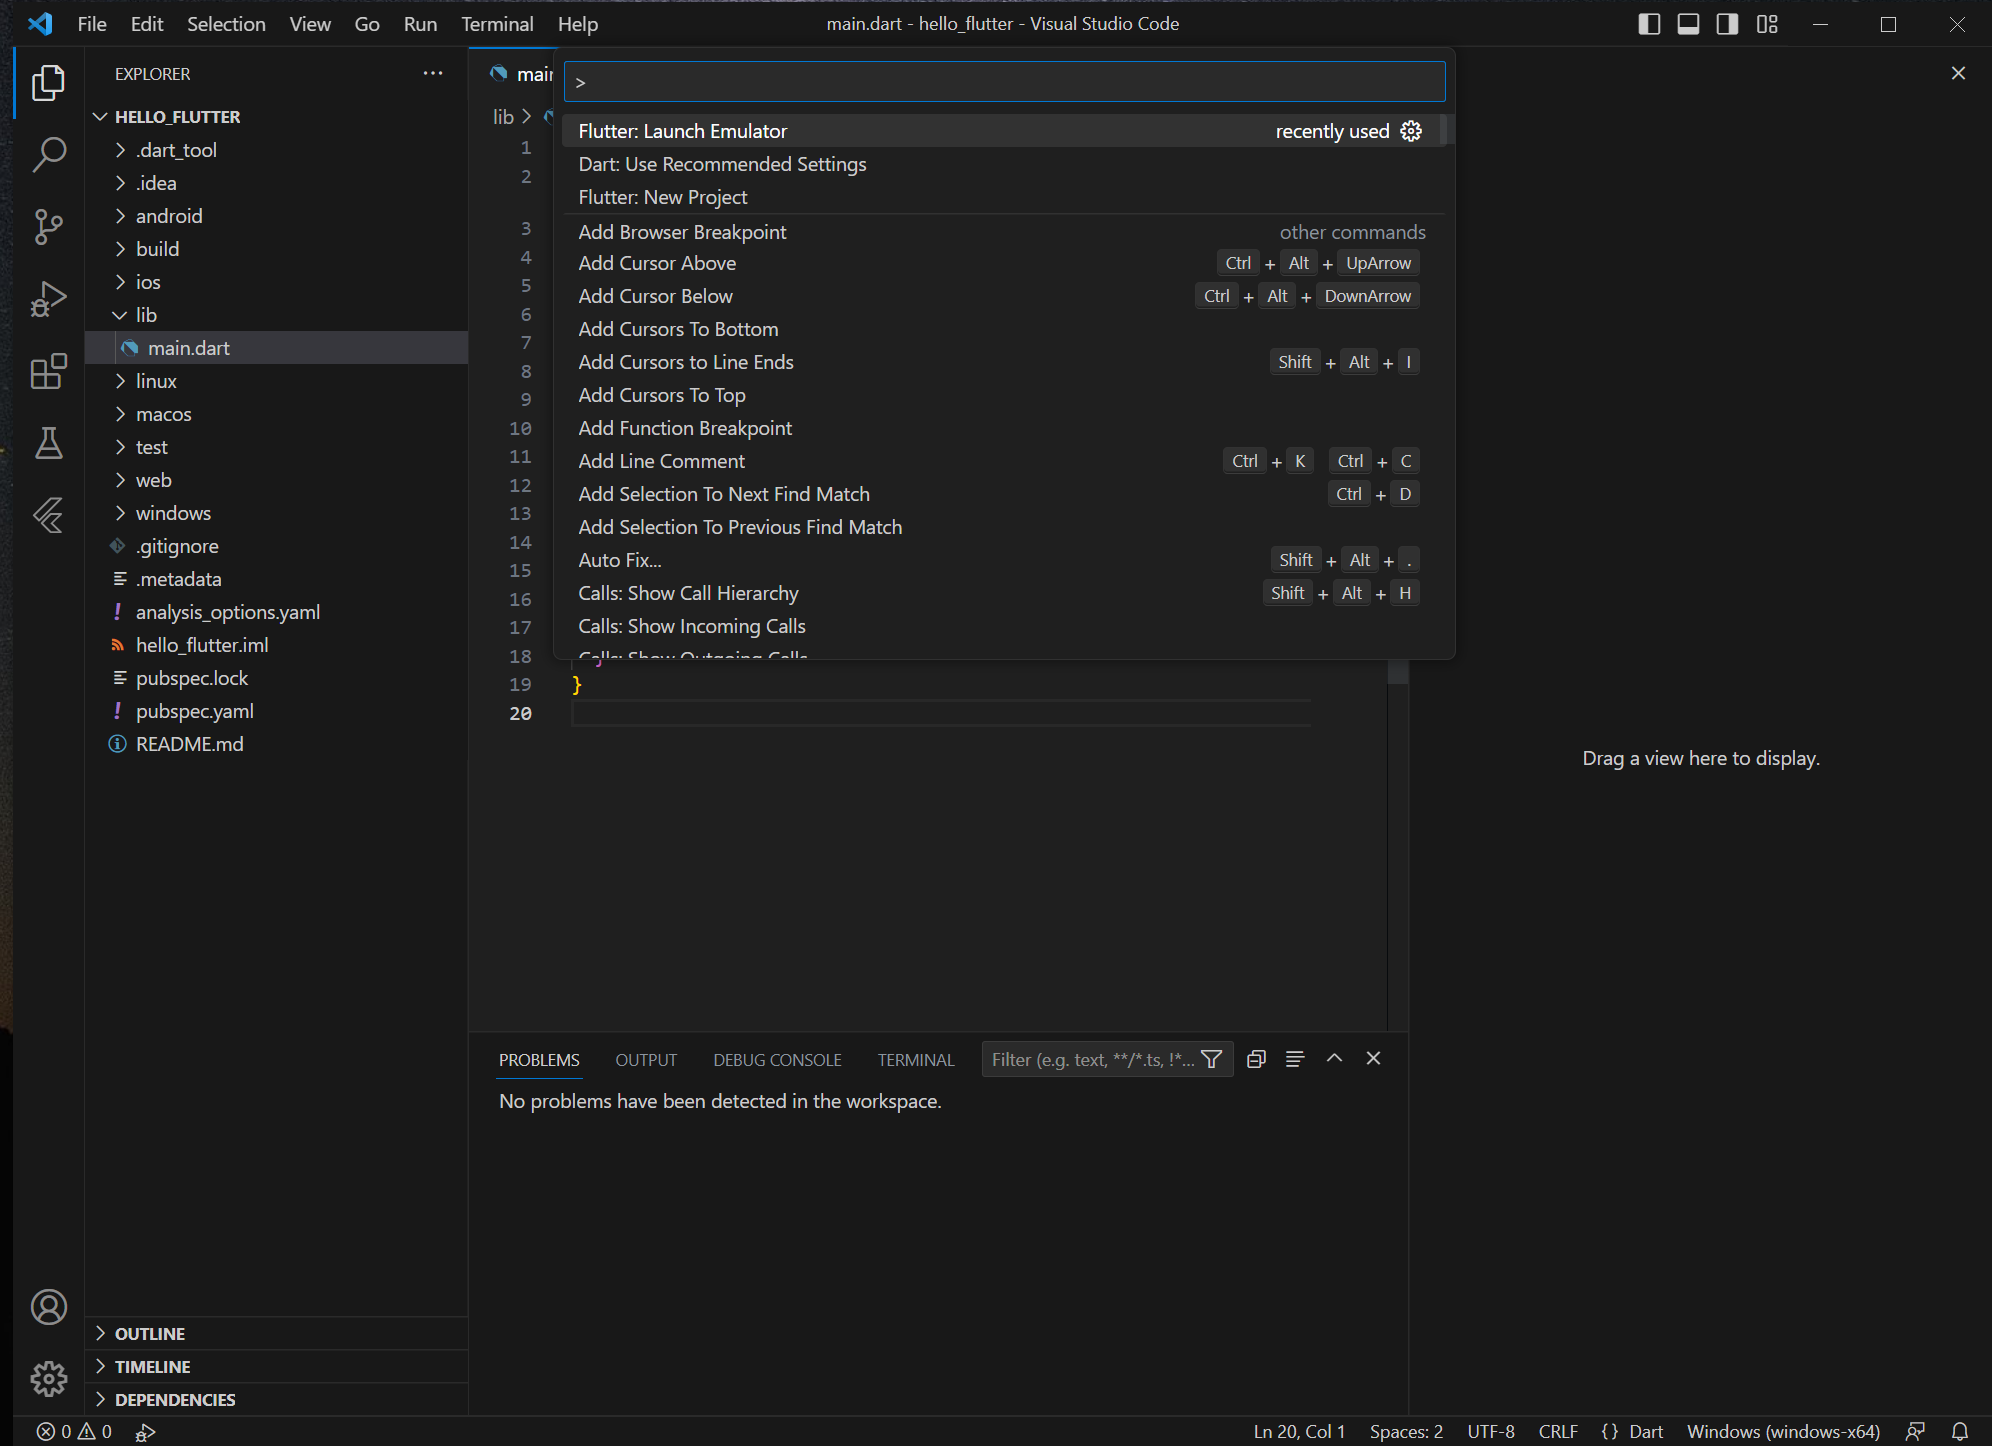Viewport: 1992px width, 1446px height.
Task: Click in the command palette input
Action: pyautogui.click(x=1004, y=82)
